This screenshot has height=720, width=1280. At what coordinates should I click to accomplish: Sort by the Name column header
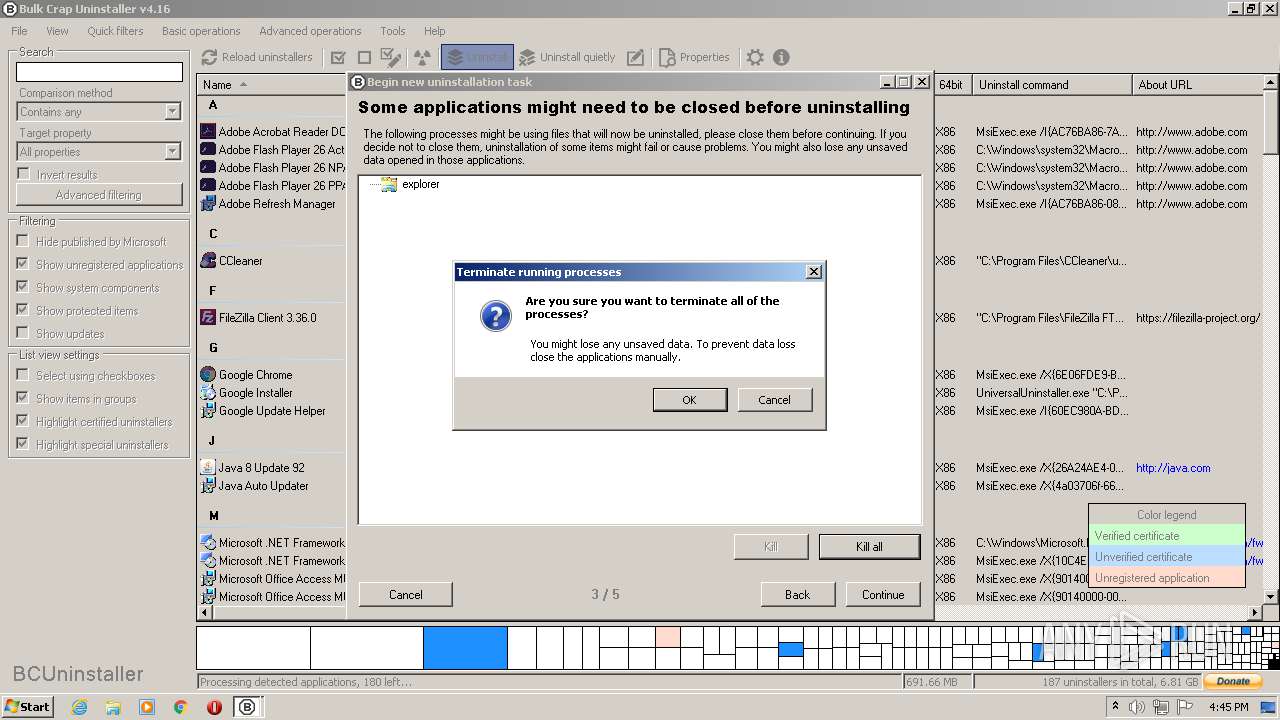(x=271, y=85)
